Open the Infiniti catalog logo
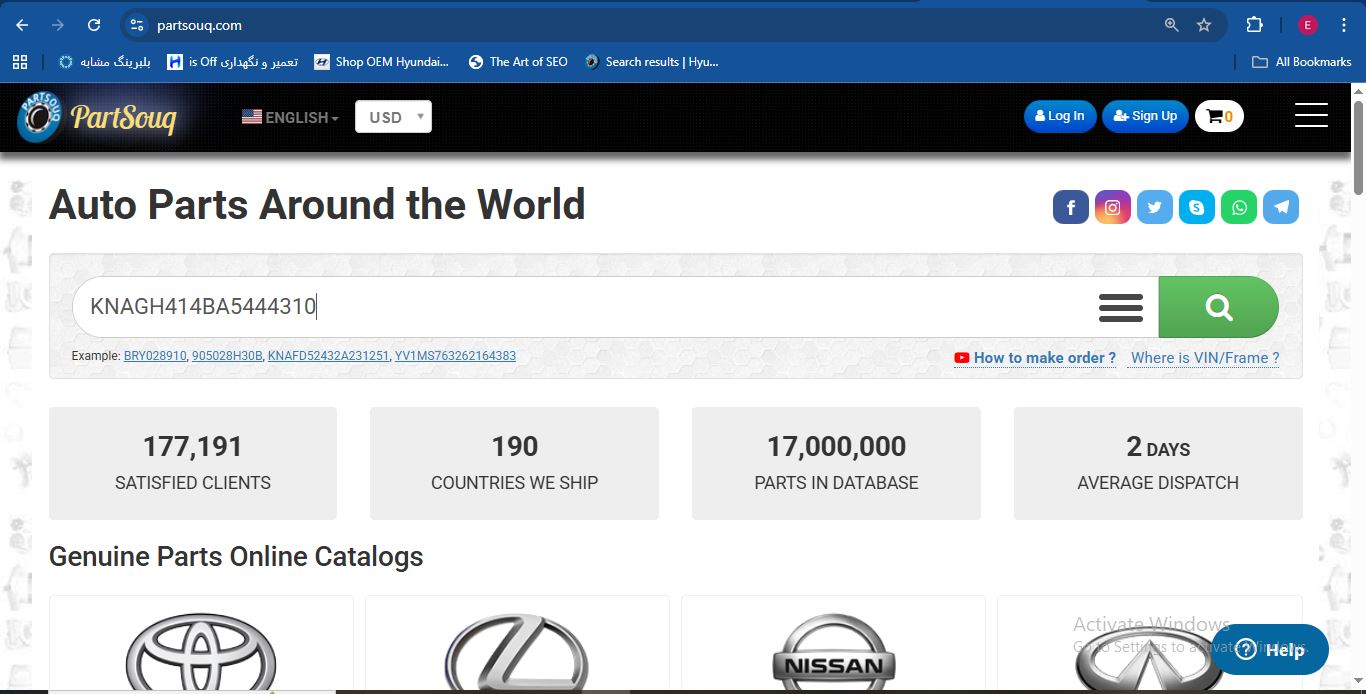1366x694 pixels. click(x=1149, y=660)
